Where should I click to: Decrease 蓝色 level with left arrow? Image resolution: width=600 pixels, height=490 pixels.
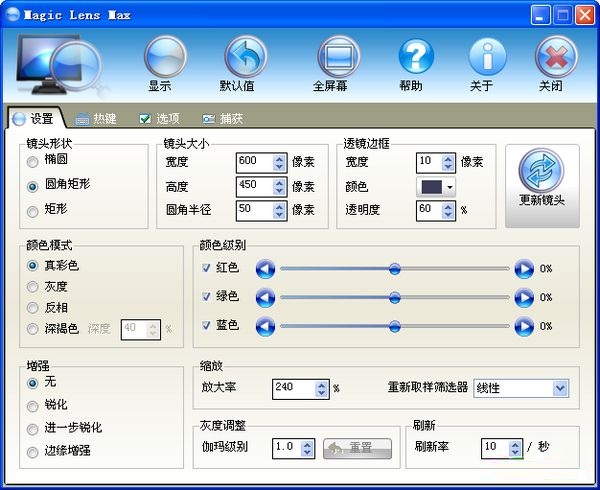point(265,326)
